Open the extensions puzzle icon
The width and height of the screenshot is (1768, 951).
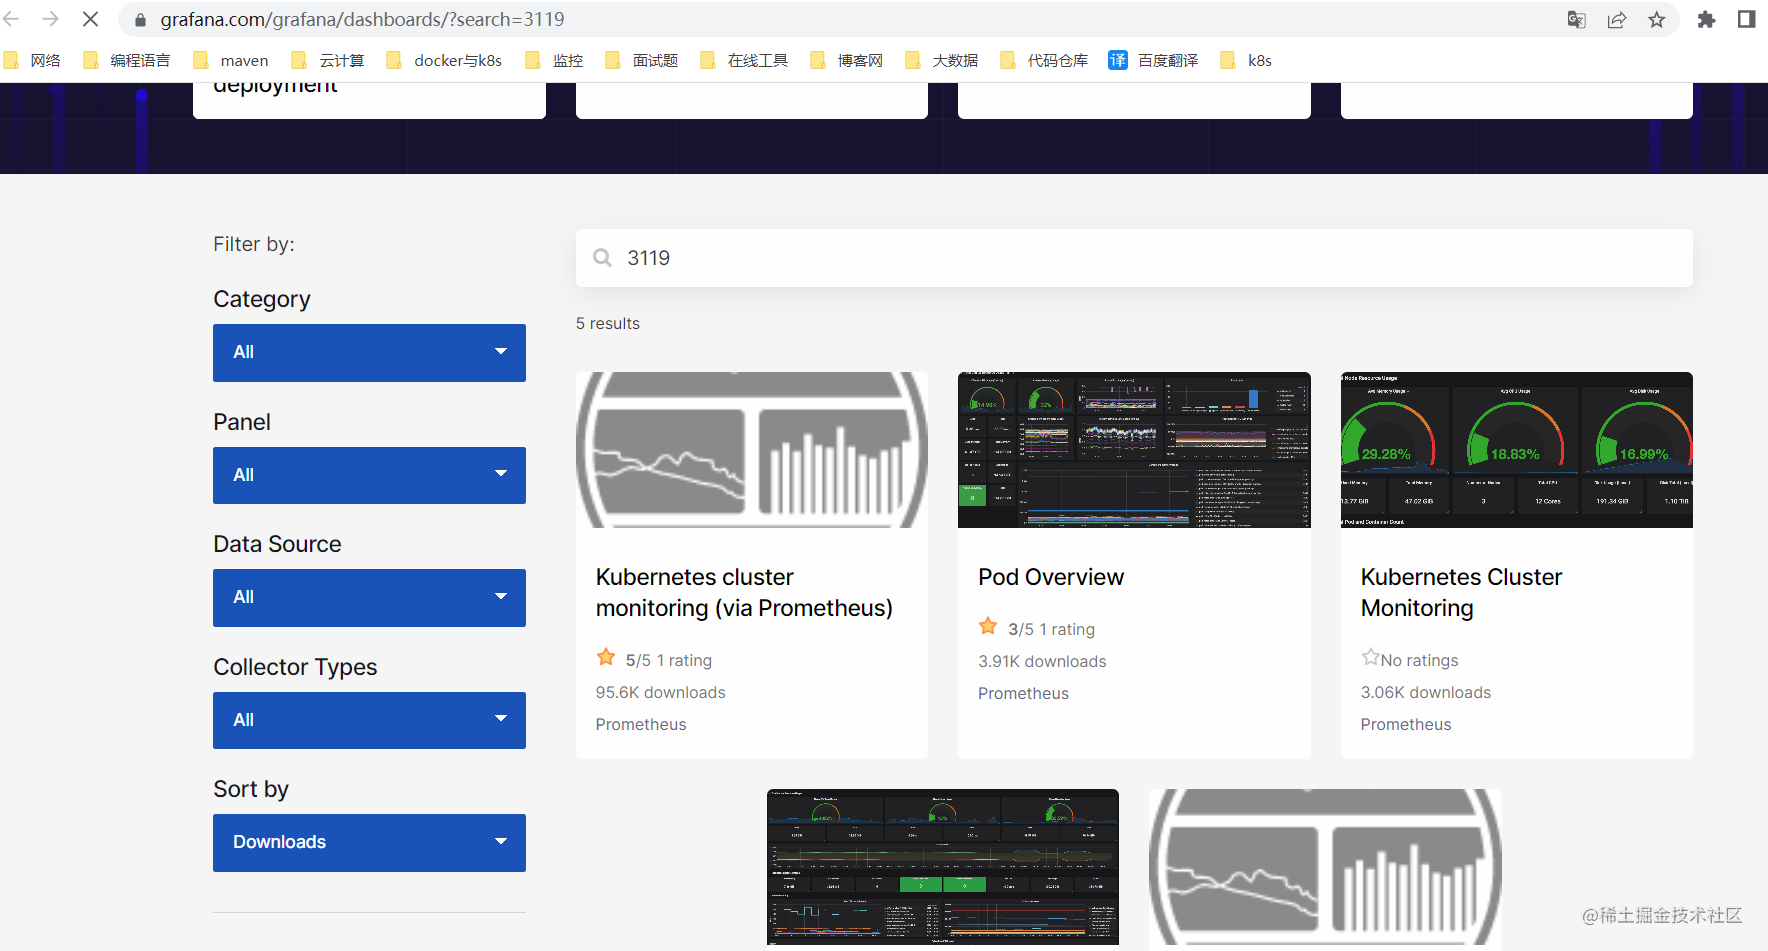[1707, 20]
